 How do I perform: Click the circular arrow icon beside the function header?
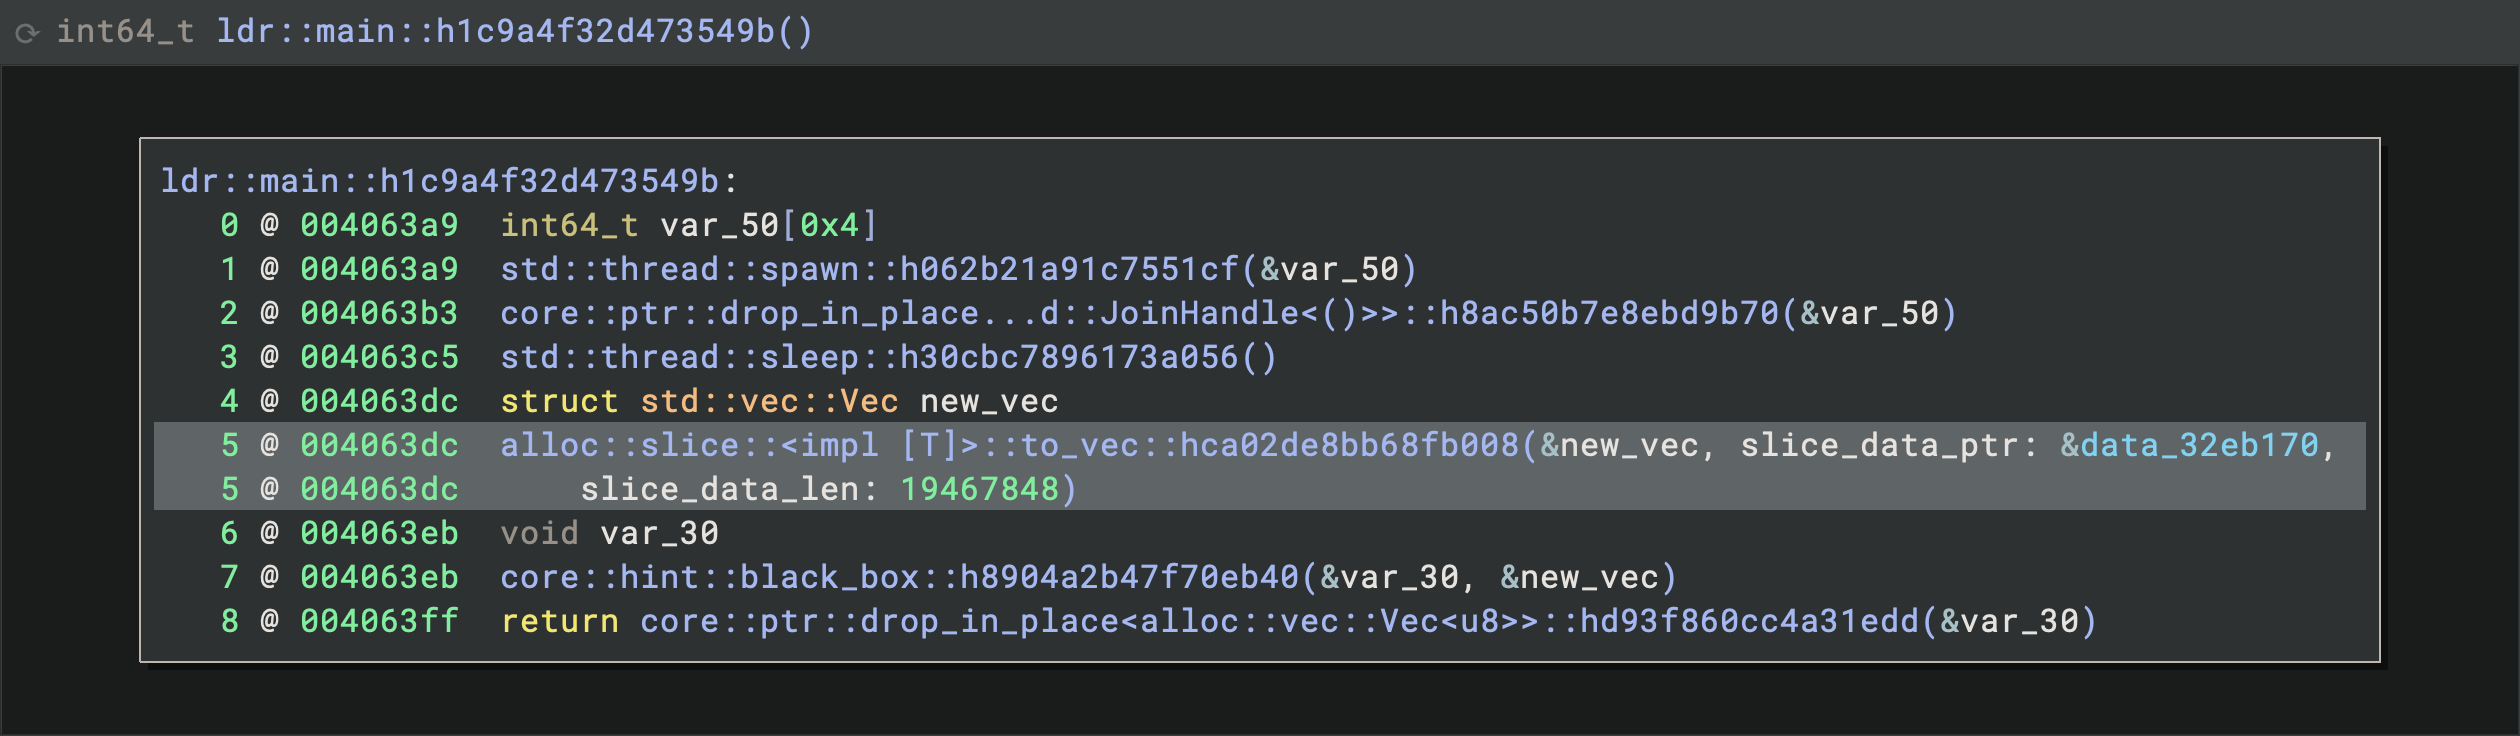tap(27, 33)
